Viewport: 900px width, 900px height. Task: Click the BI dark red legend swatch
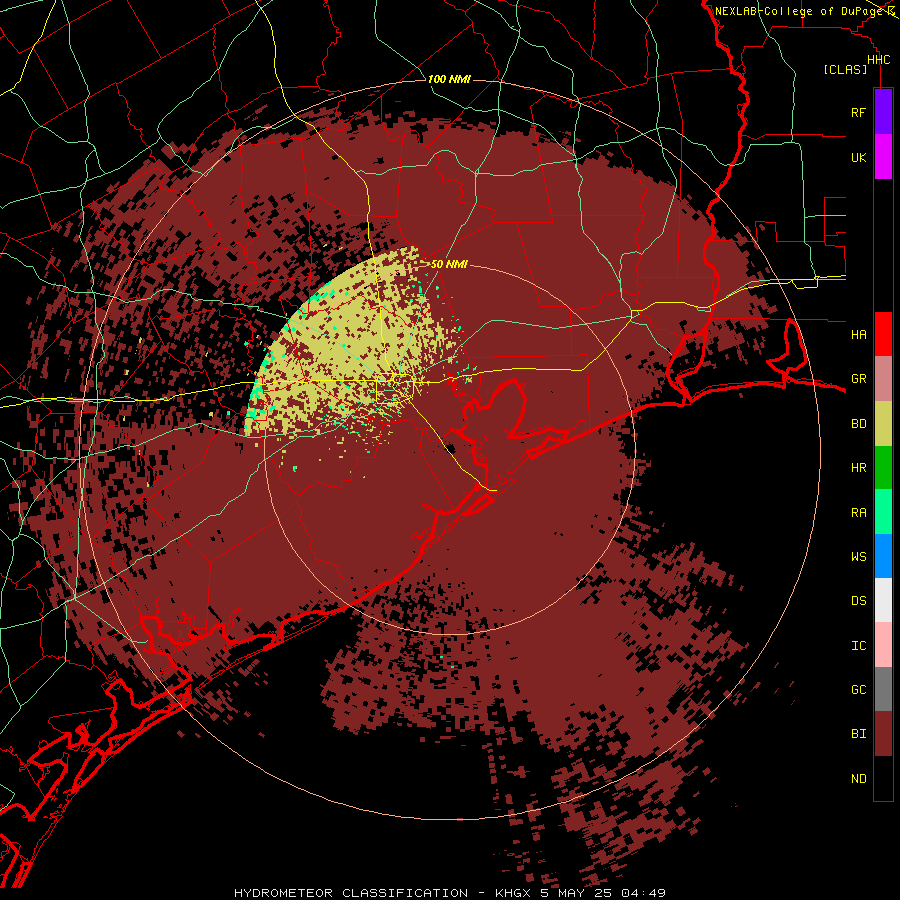(x=883, y=734)
